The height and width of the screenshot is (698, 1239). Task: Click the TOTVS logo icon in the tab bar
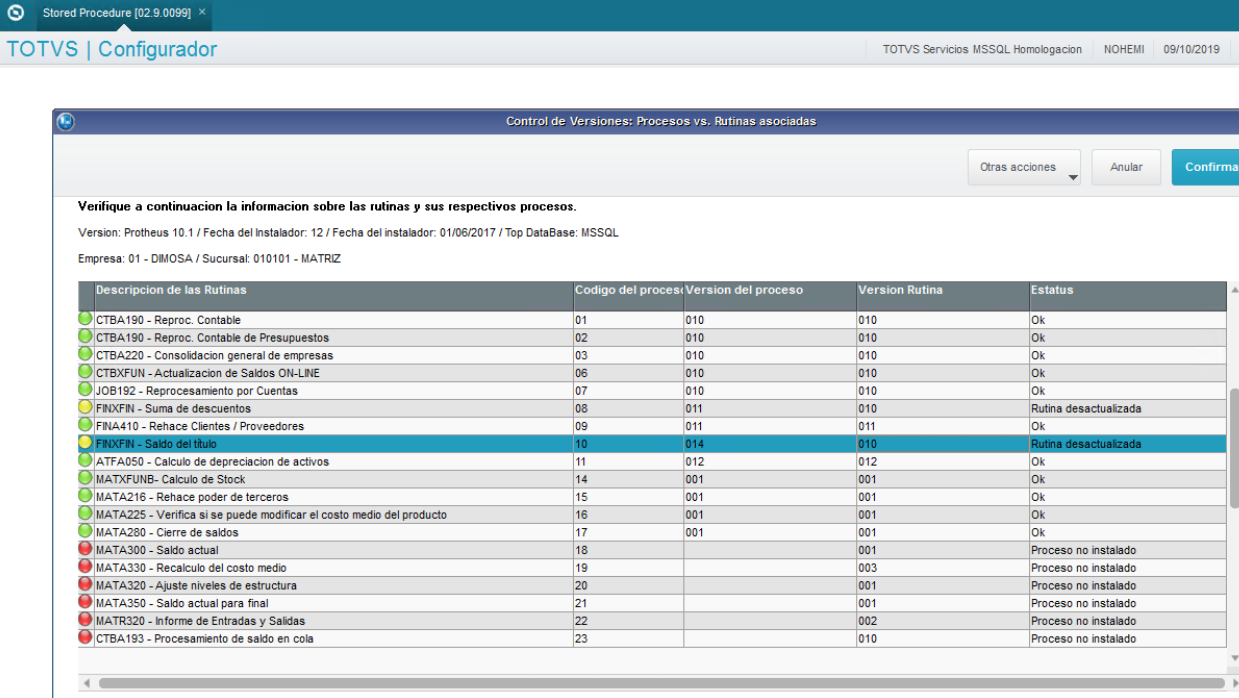15,13
